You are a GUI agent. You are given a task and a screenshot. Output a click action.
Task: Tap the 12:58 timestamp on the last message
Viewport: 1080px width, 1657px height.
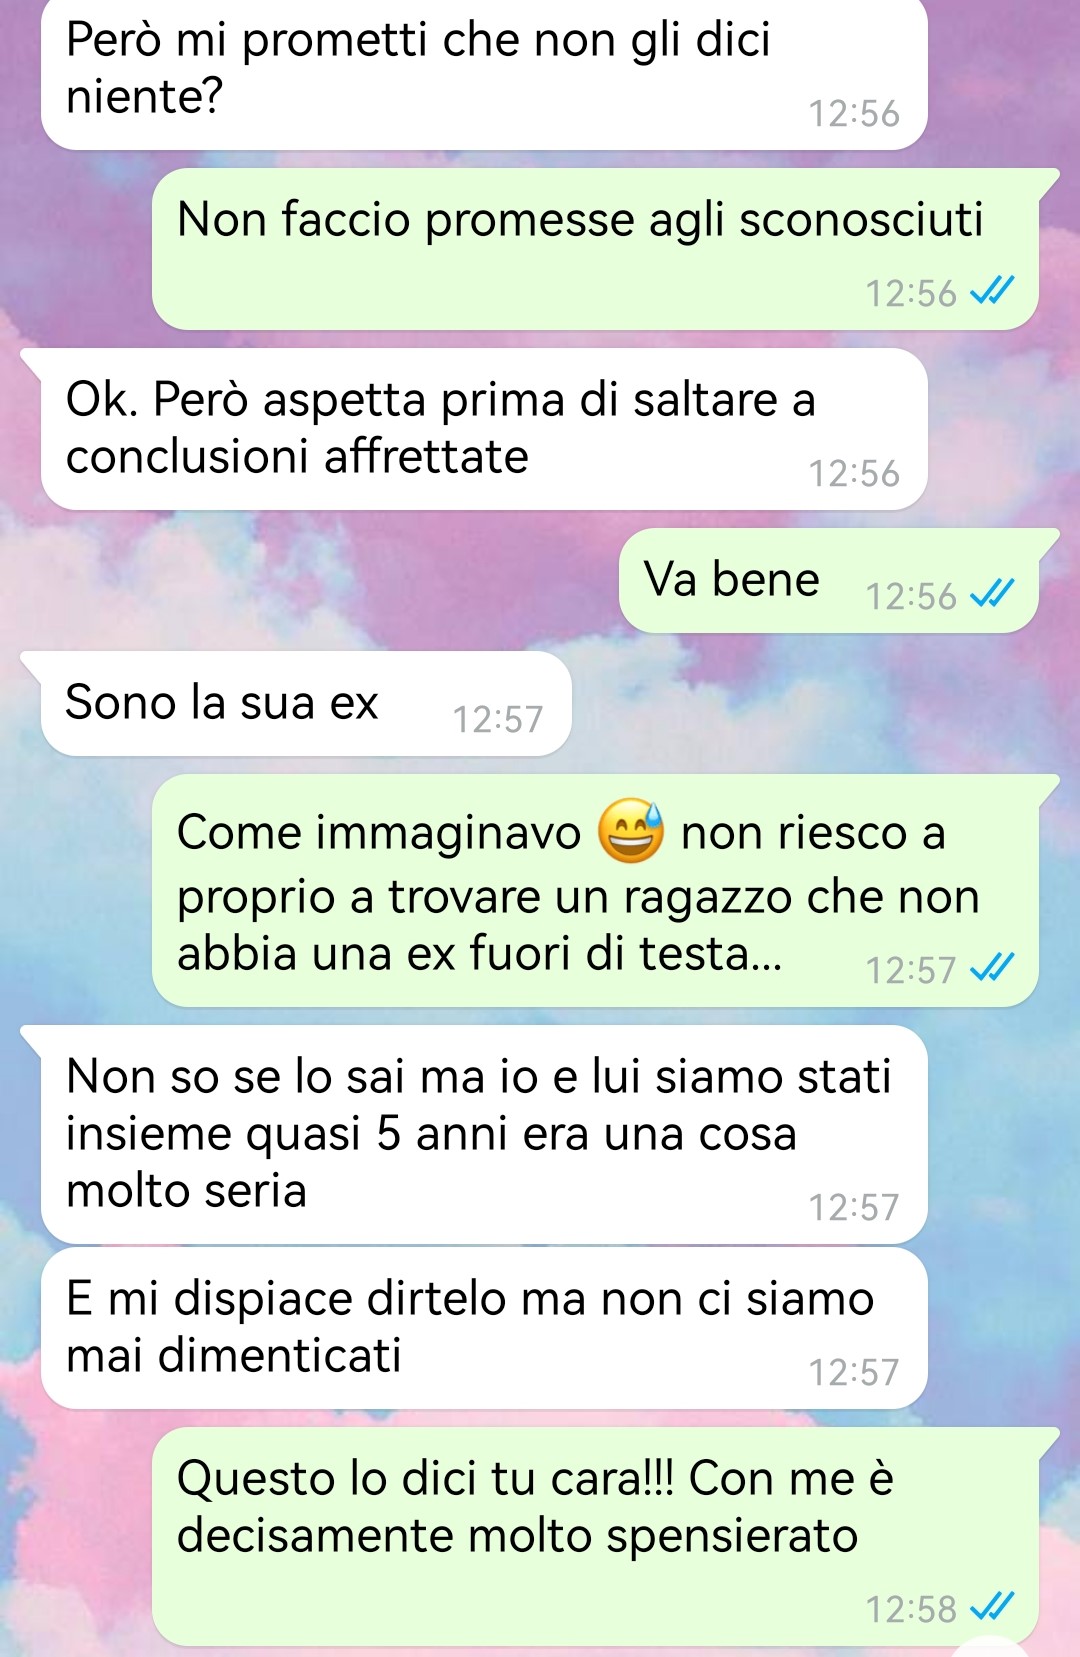click(x=911, y=1609)
